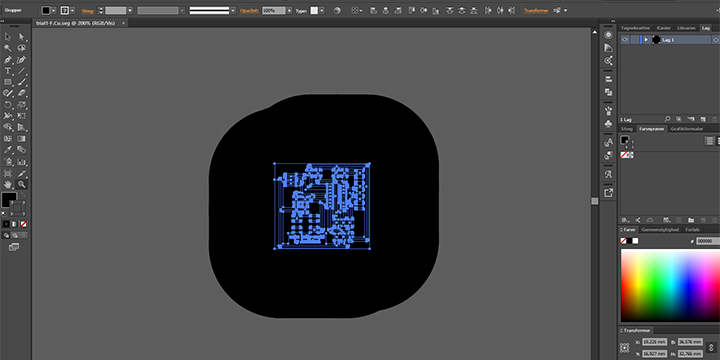This screenshot has width=720, height=360.
Task: Select the Column Graph tool
Action: click(x=22, y=161)
